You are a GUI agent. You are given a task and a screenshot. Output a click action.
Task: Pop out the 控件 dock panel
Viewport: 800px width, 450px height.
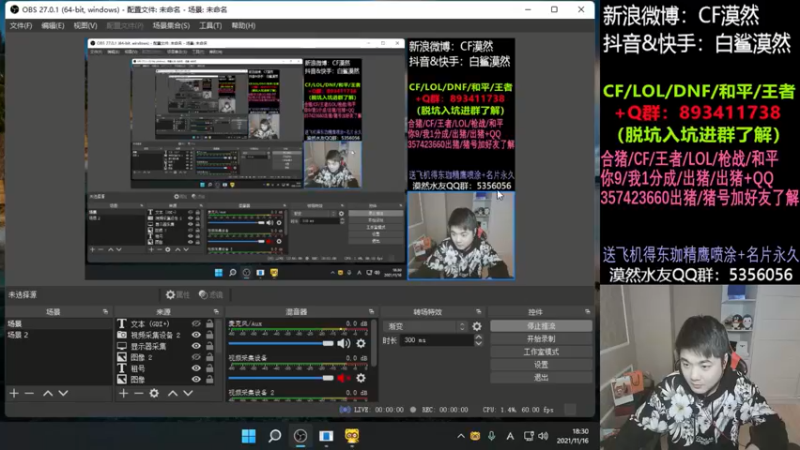587,312
